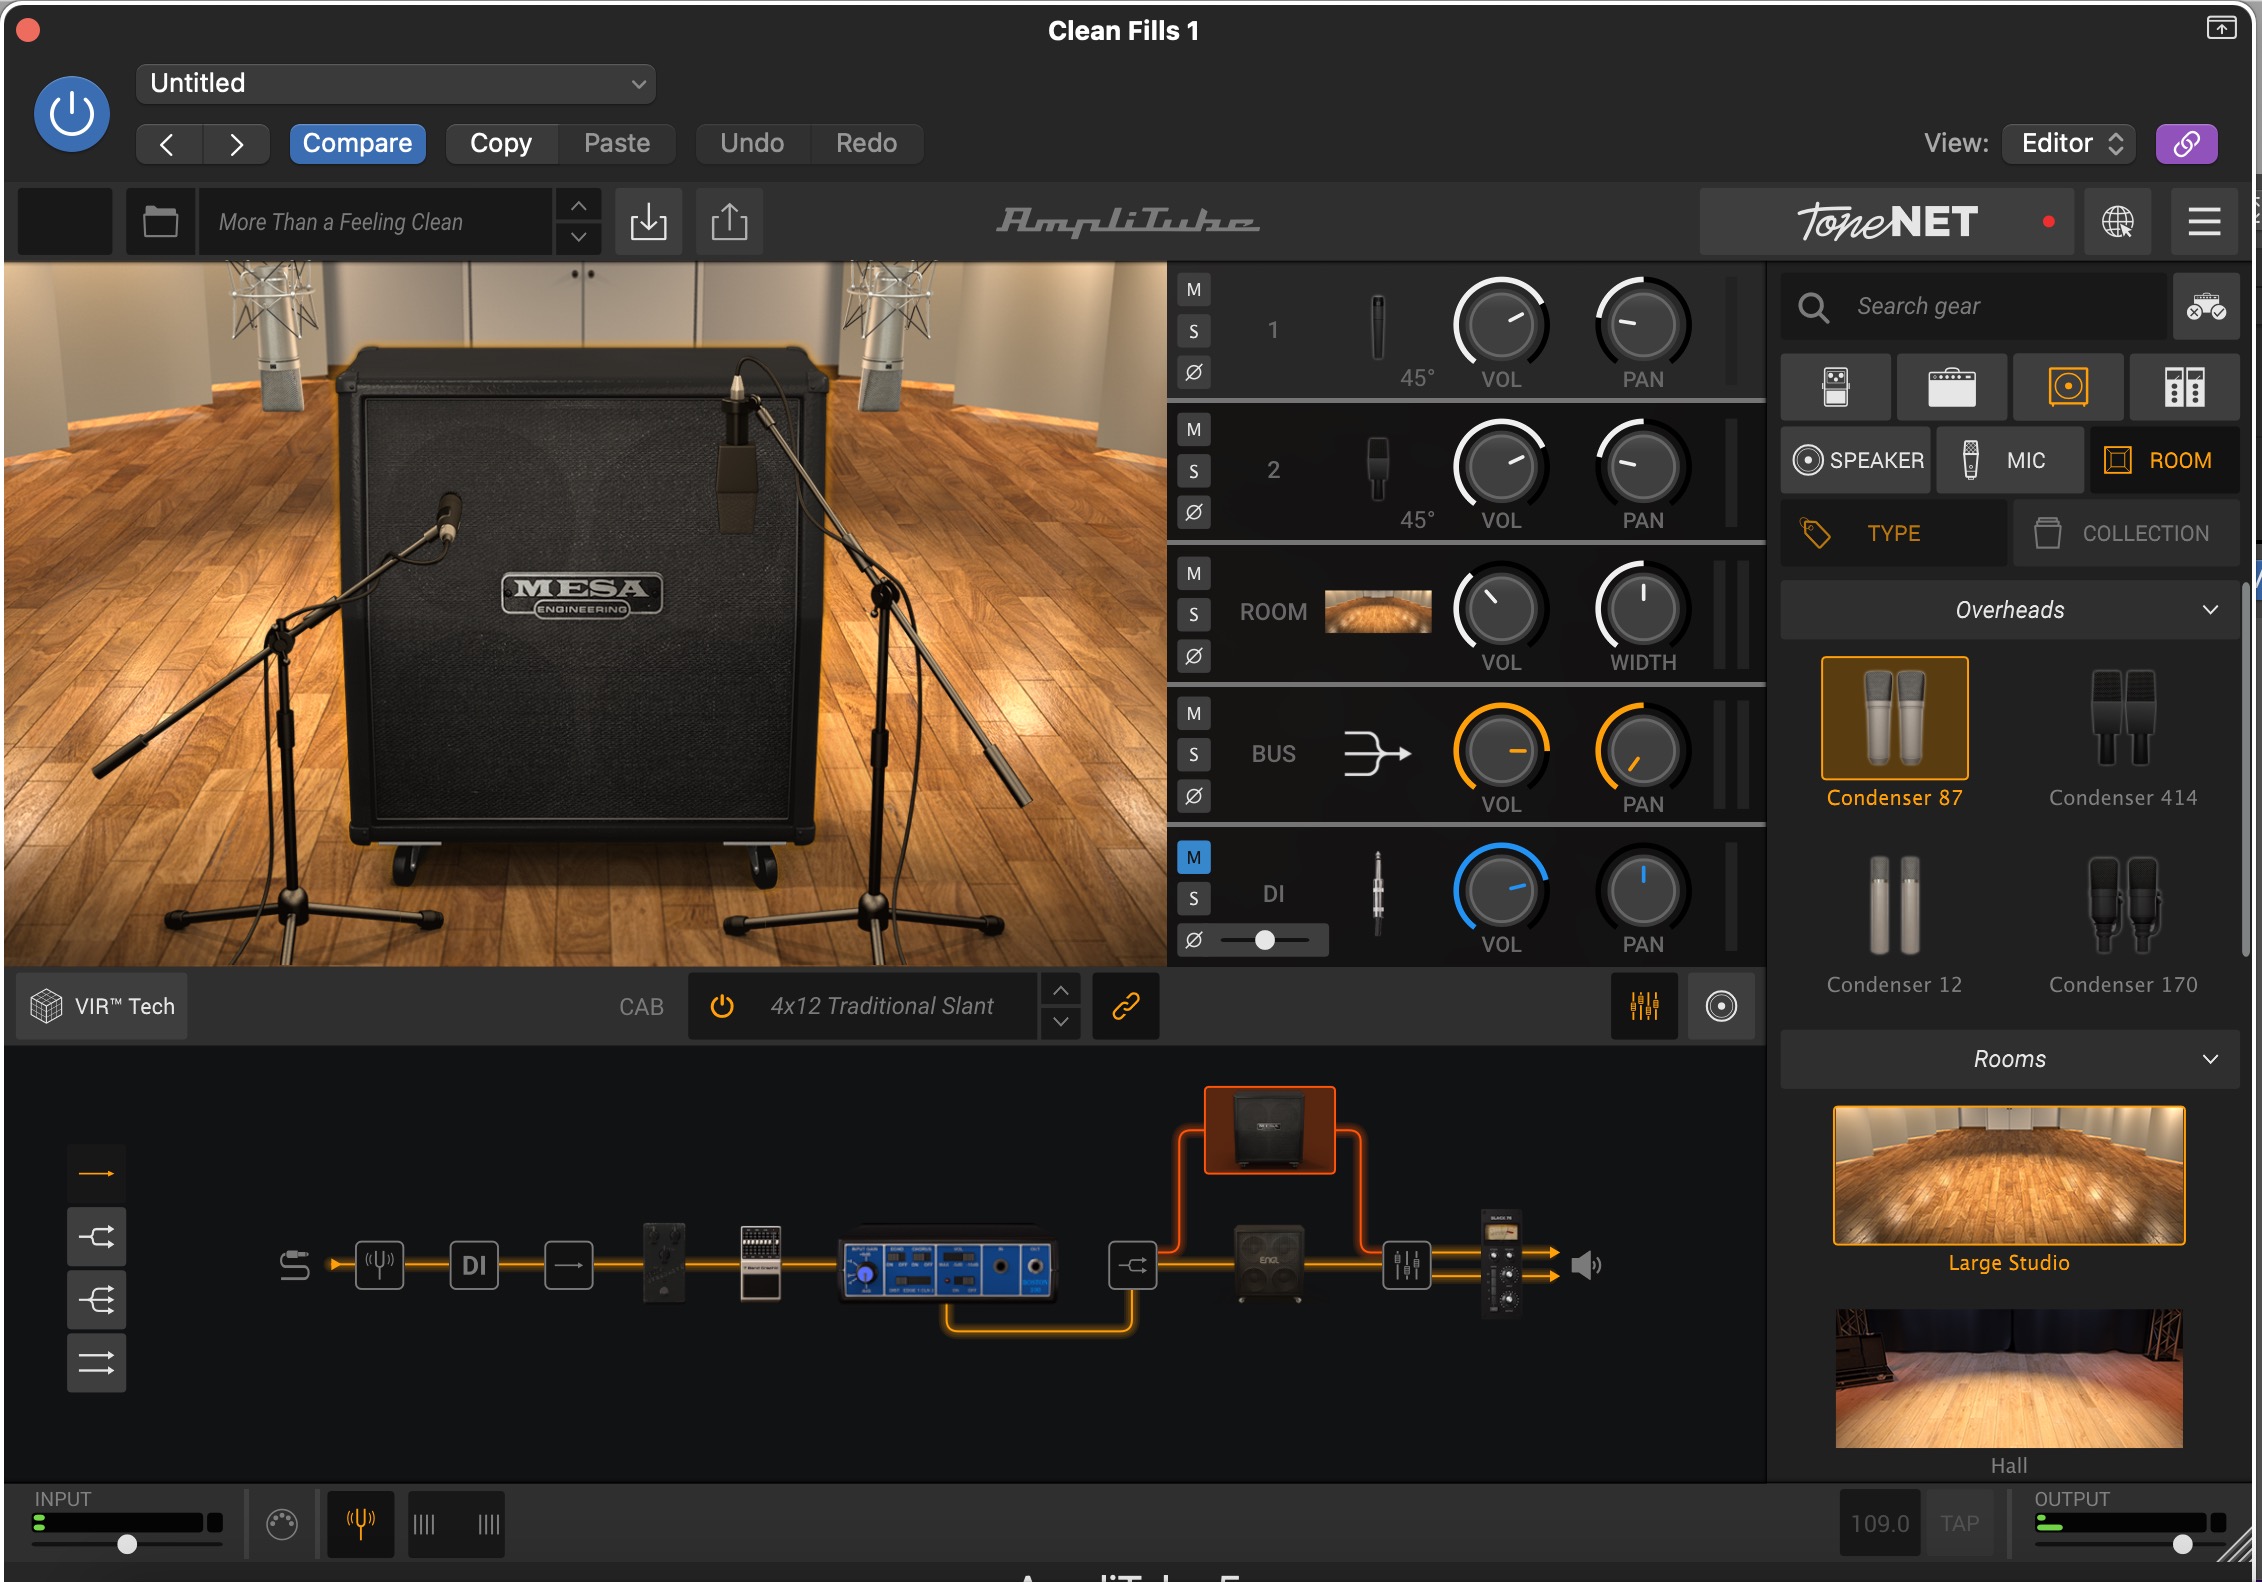Select the Hall room thumbnail
This screenshot has height=1582, width=2262.
[x=2009, y=1378]
